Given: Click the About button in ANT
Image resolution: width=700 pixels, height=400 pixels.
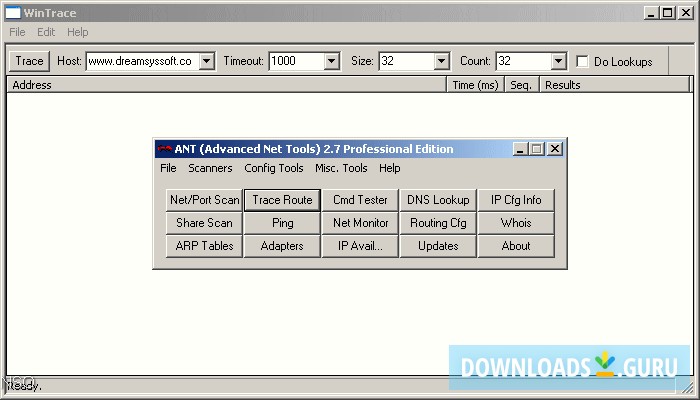Looking at the screenshot, I should click(x=516, y=246).
